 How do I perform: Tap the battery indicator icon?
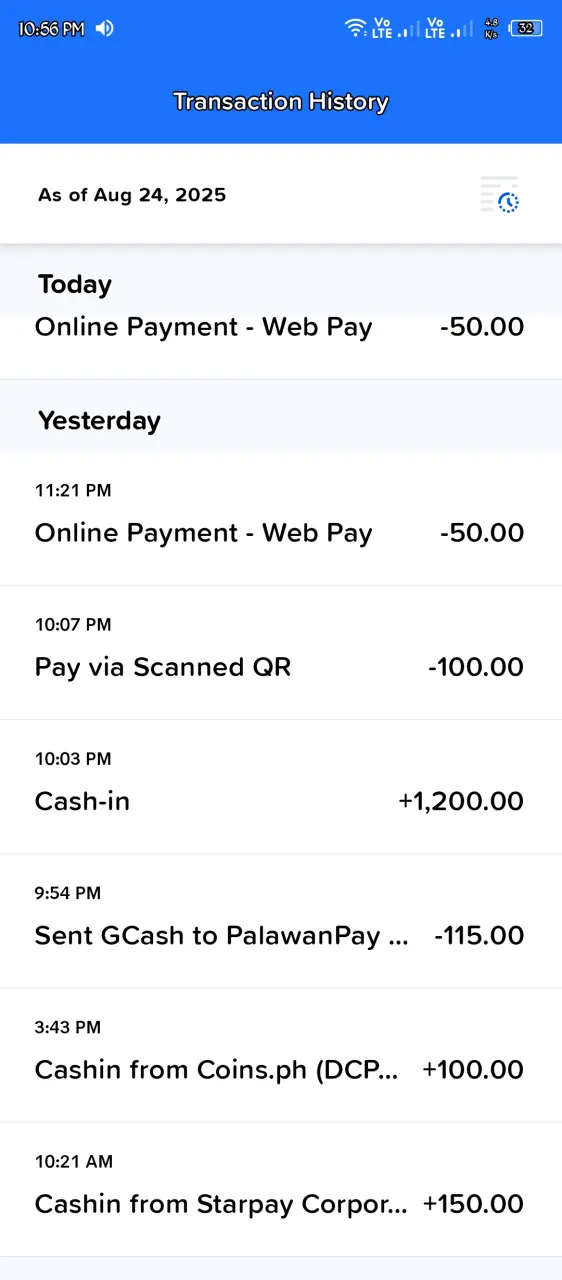click(526, 28)
